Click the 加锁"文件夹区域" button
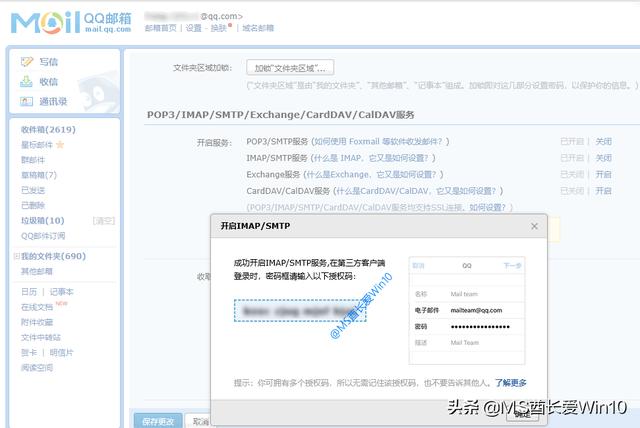The height and width of the screenshot is (428, 640). pos(290,68)
